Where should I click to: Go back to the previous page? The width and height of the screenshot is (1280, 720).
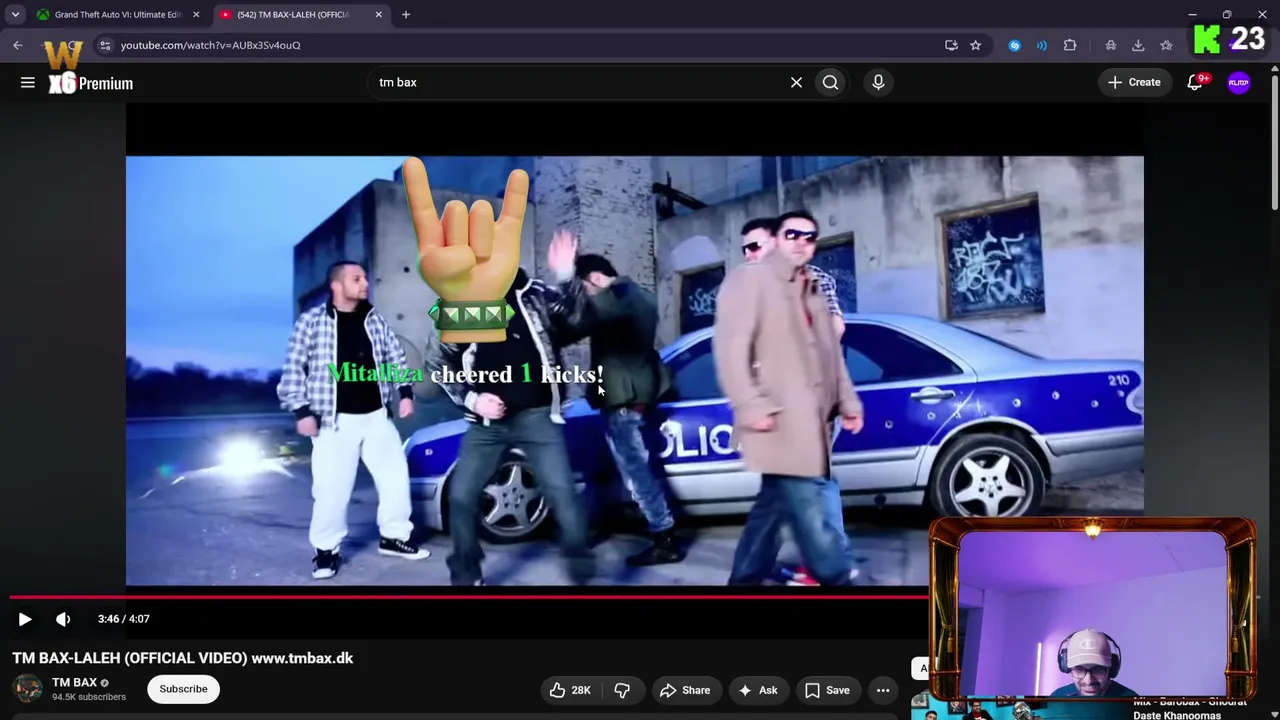[18, 45]
